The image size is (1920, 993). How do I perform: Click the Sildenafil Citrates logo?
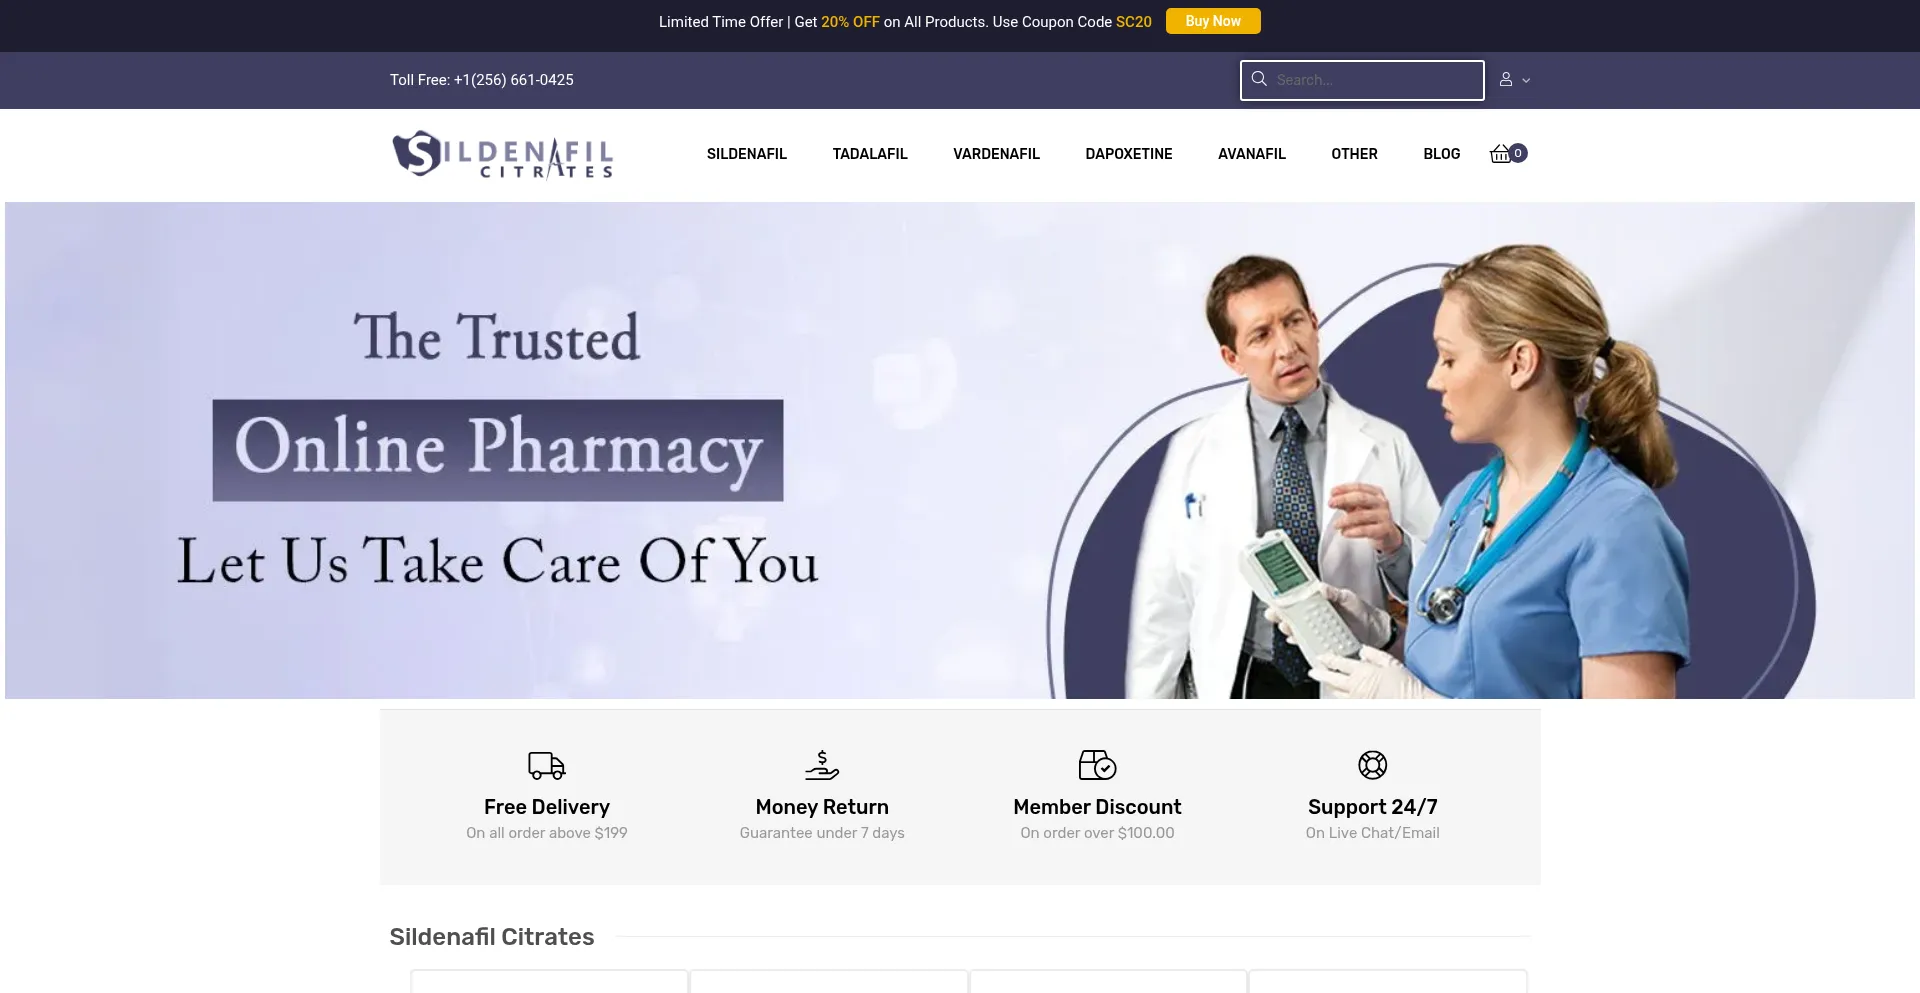point(502,155)
